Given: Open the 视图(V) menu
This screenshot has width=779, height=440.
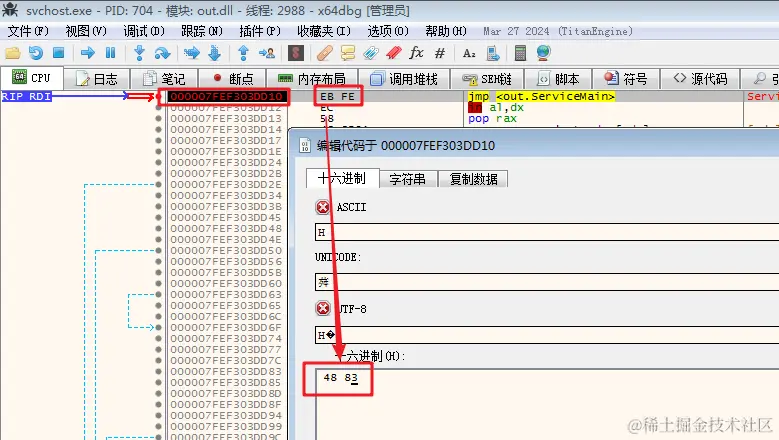Looking at the screenshot, I should tap(86, 31).
